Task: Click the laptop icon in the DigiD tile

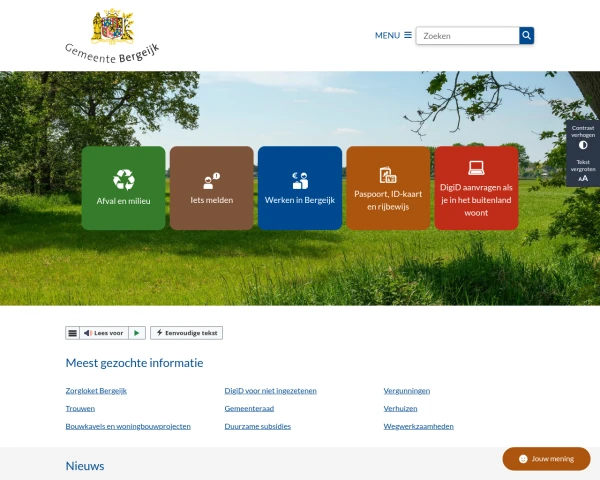Action: point(476,168)
